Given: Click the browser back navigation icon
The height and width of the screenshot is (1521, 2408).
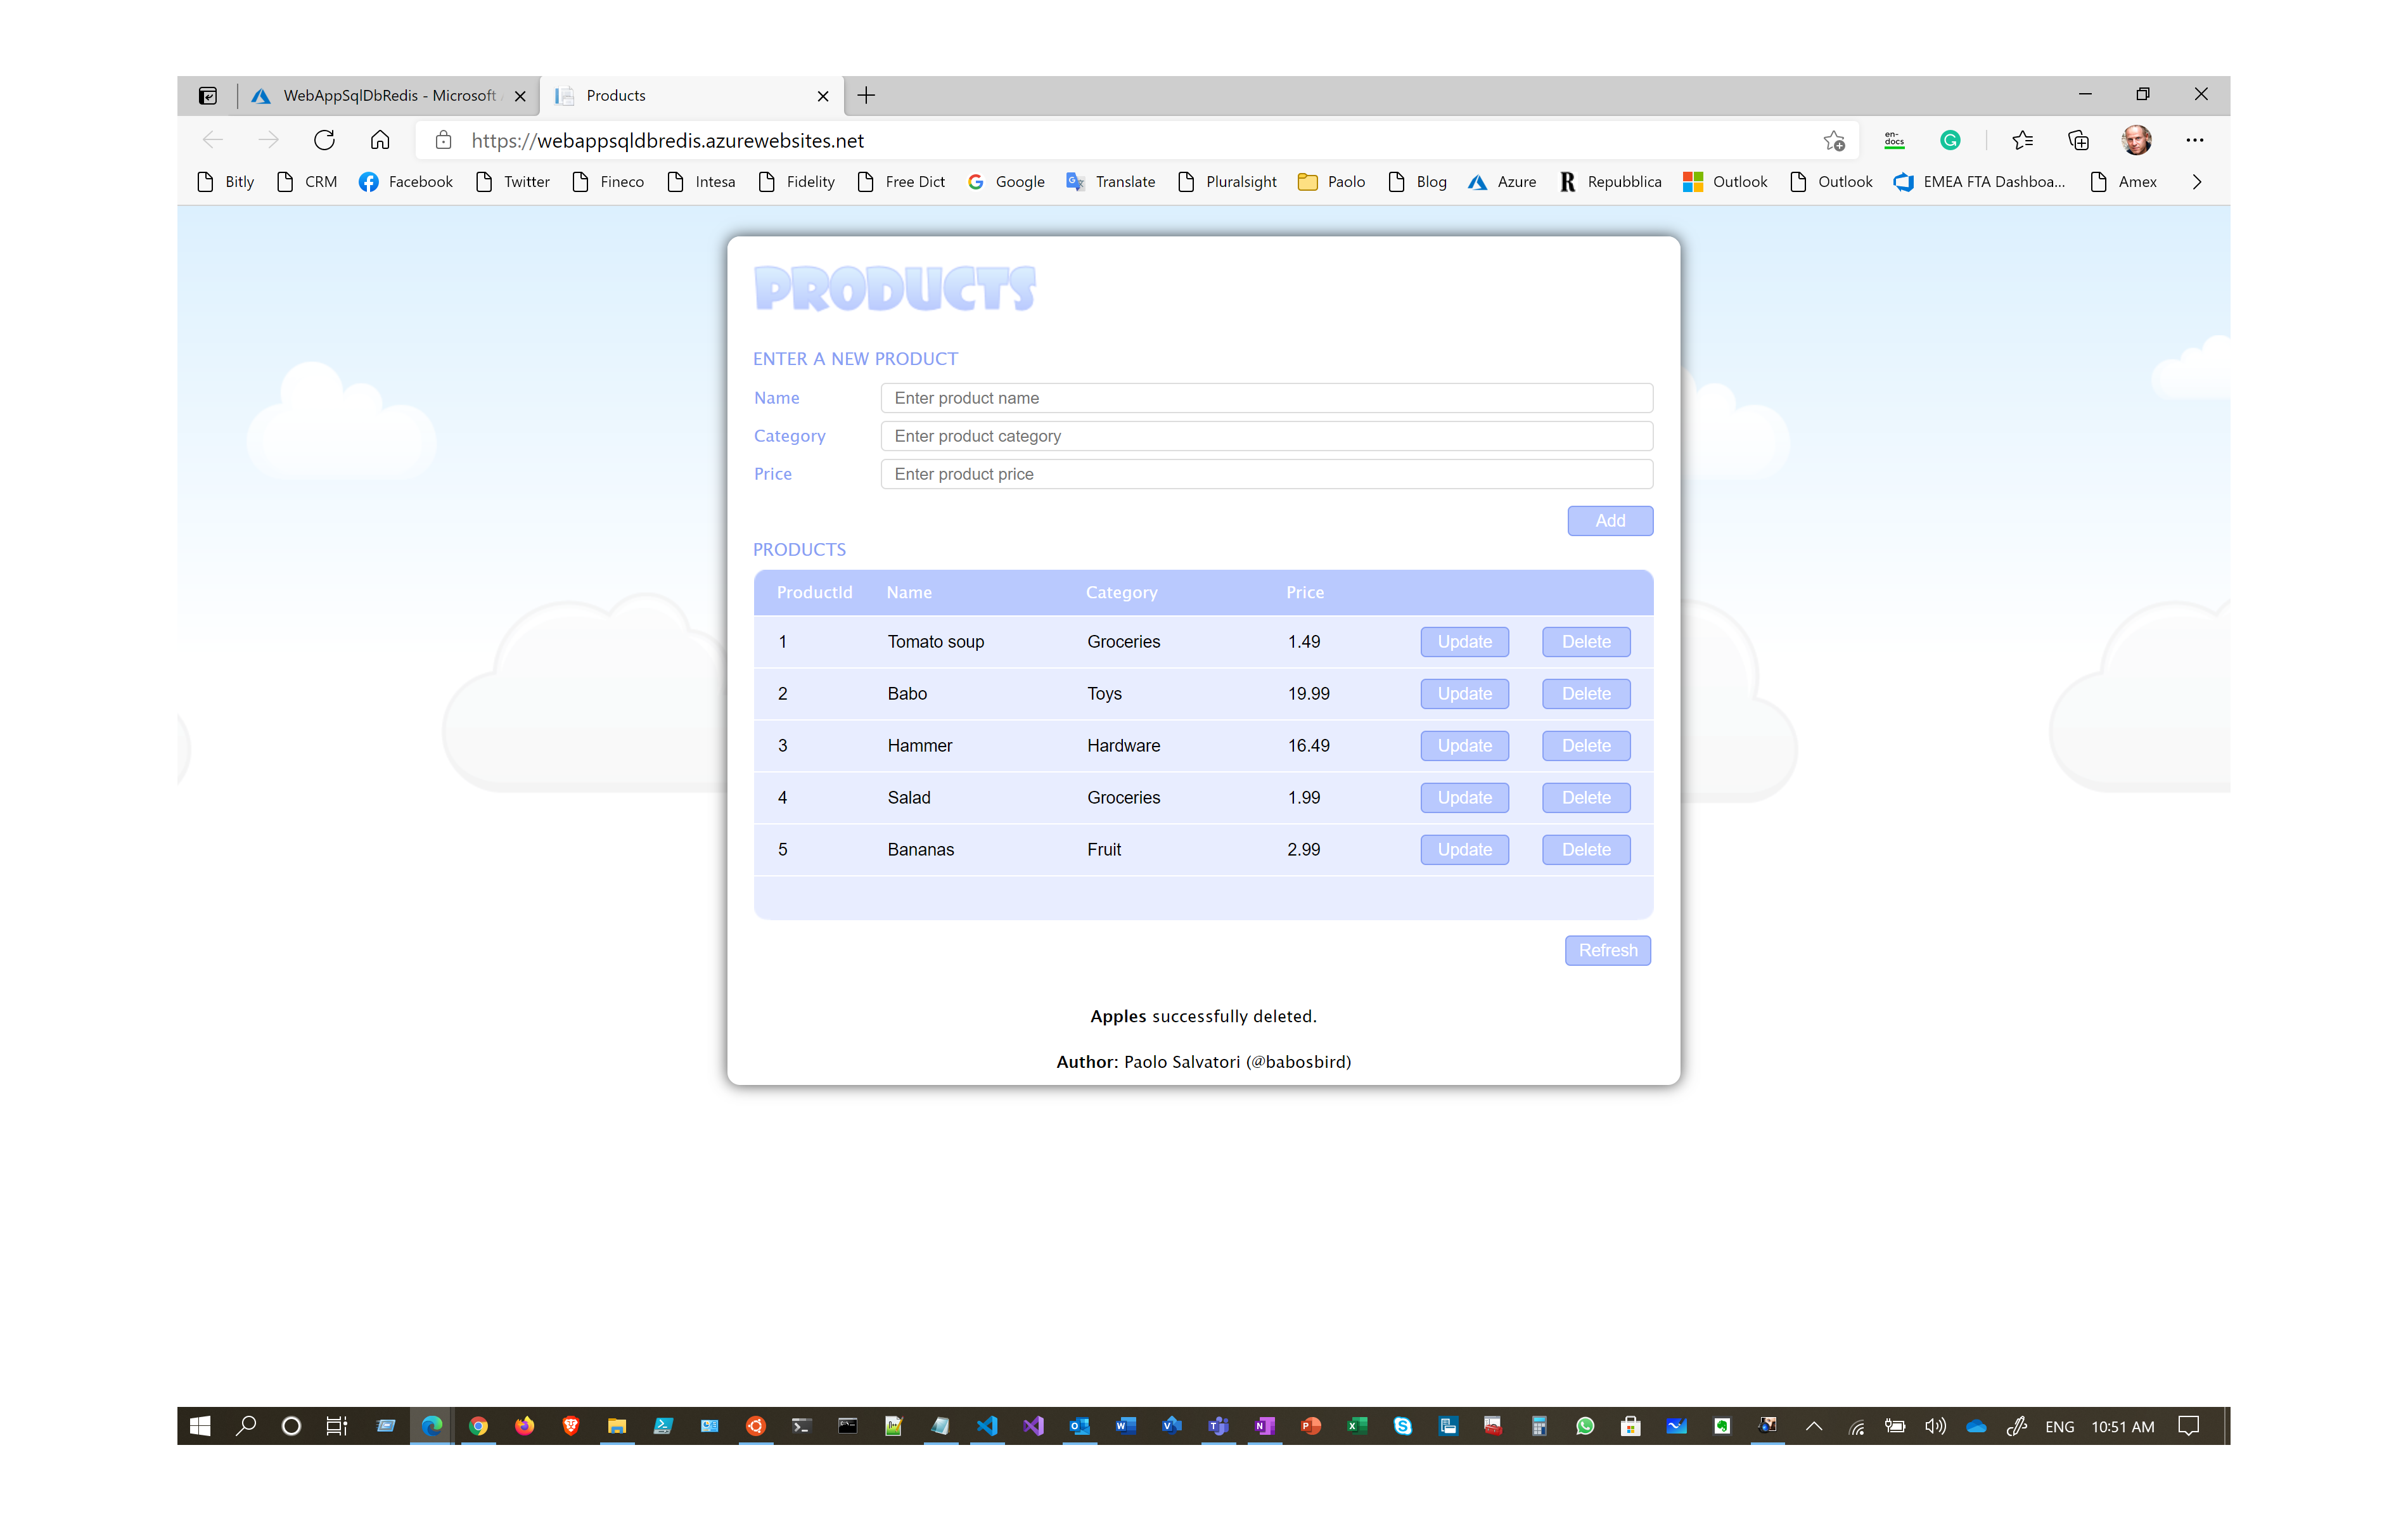Looking at the screenshot, I should pos(212,140).
